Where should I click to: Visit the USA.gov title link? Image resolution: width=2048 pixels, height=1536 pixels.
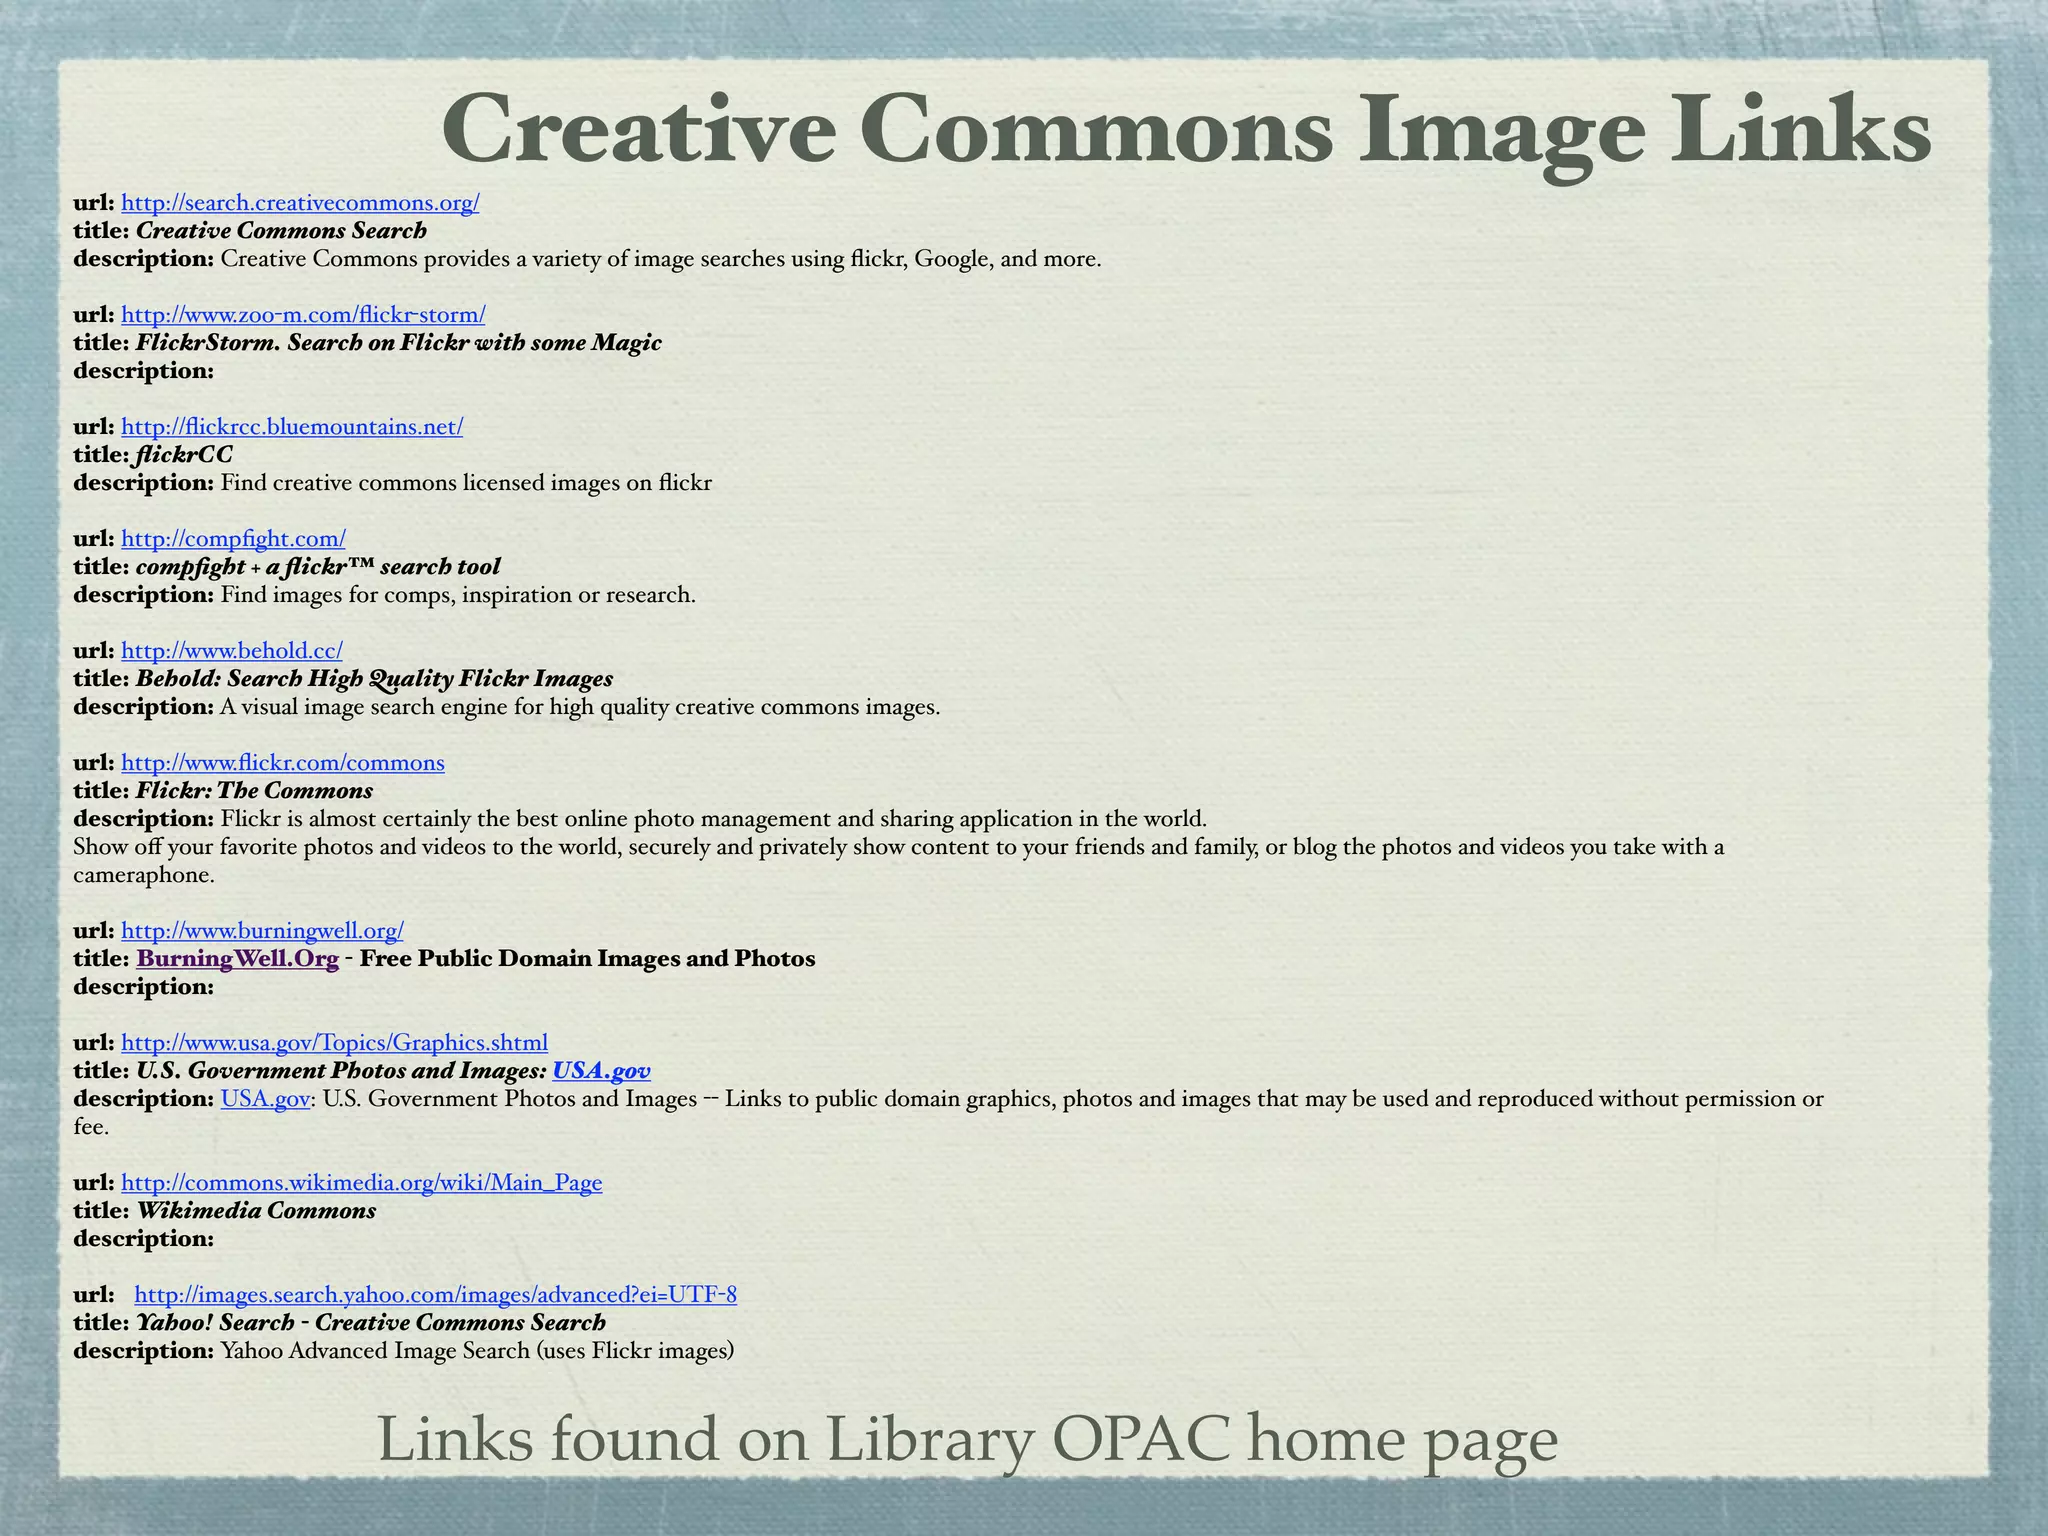600,1070
